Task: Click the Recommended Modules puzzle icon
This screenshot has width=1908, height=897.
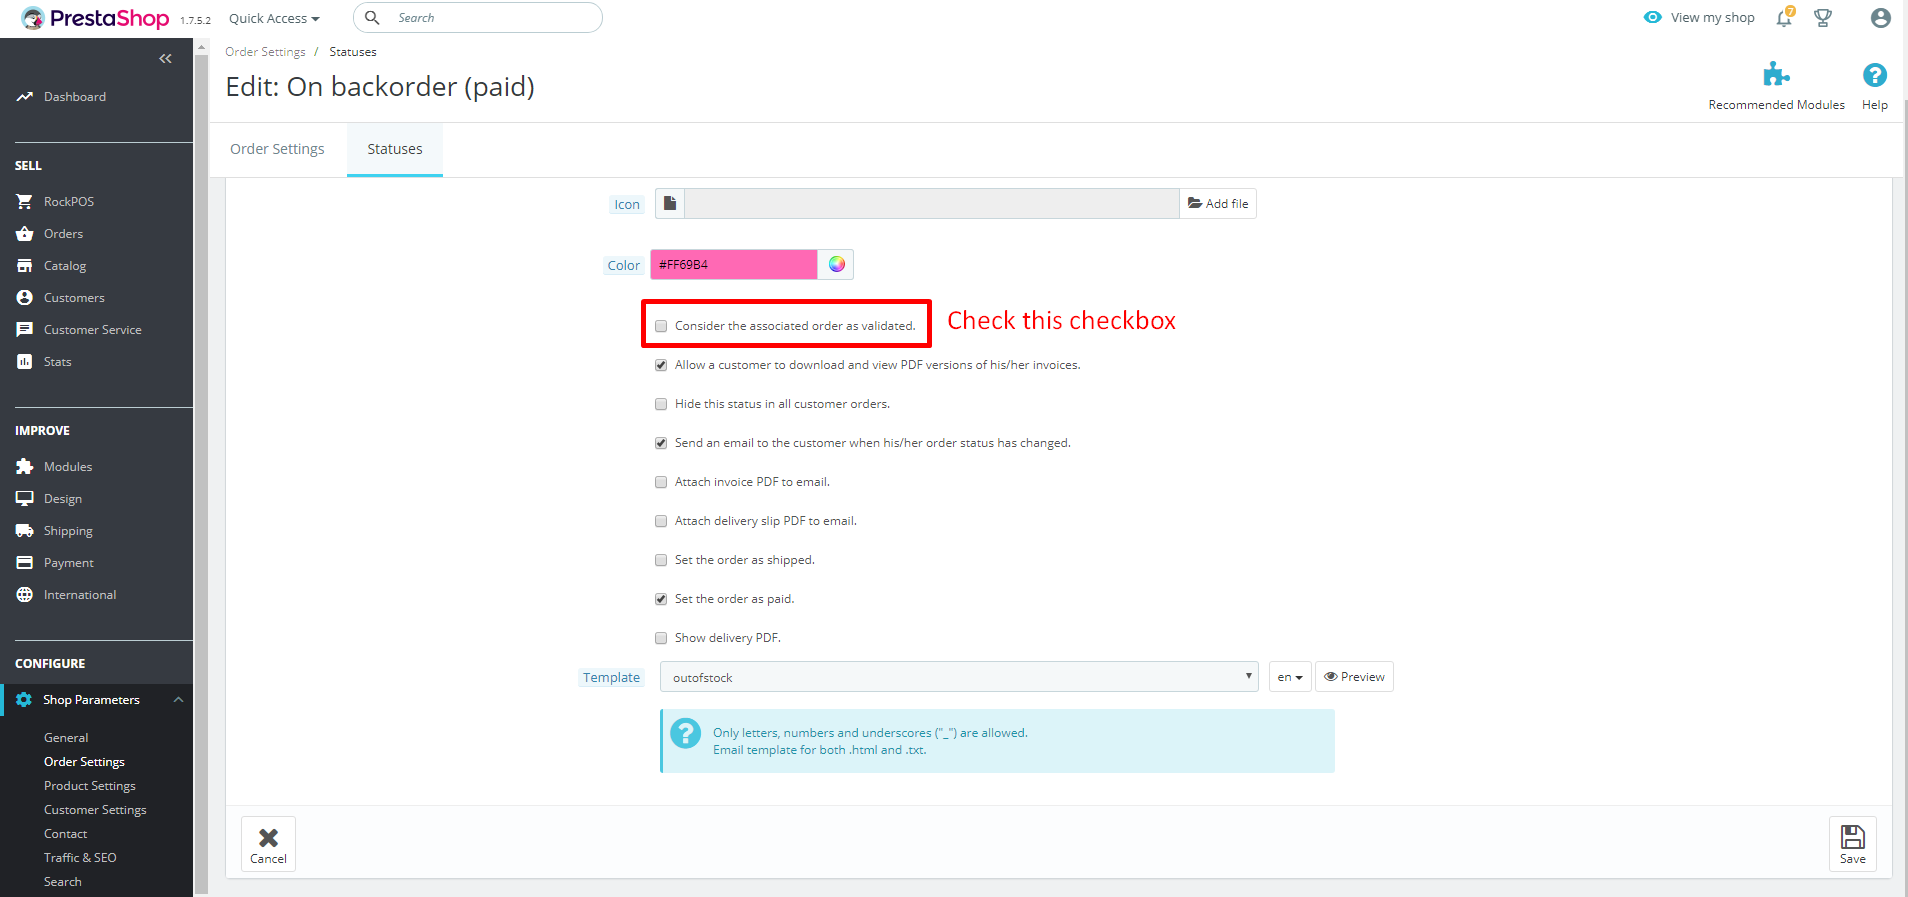Action: (1776, 76)
